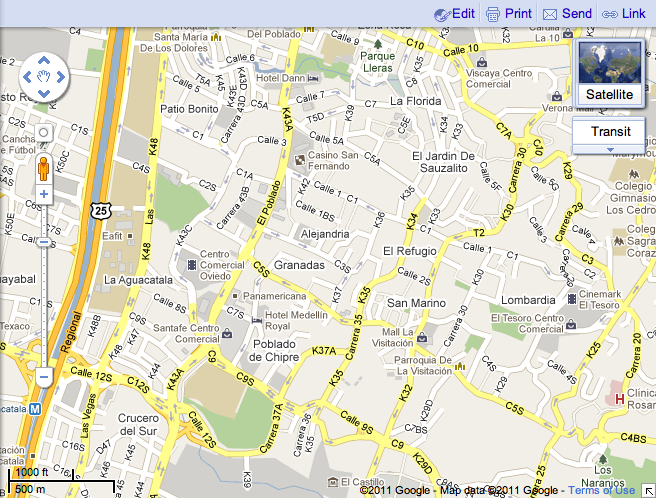Viewport: 656px width, 499px height.
Task: Click the San Marino label
Action: 416,302
